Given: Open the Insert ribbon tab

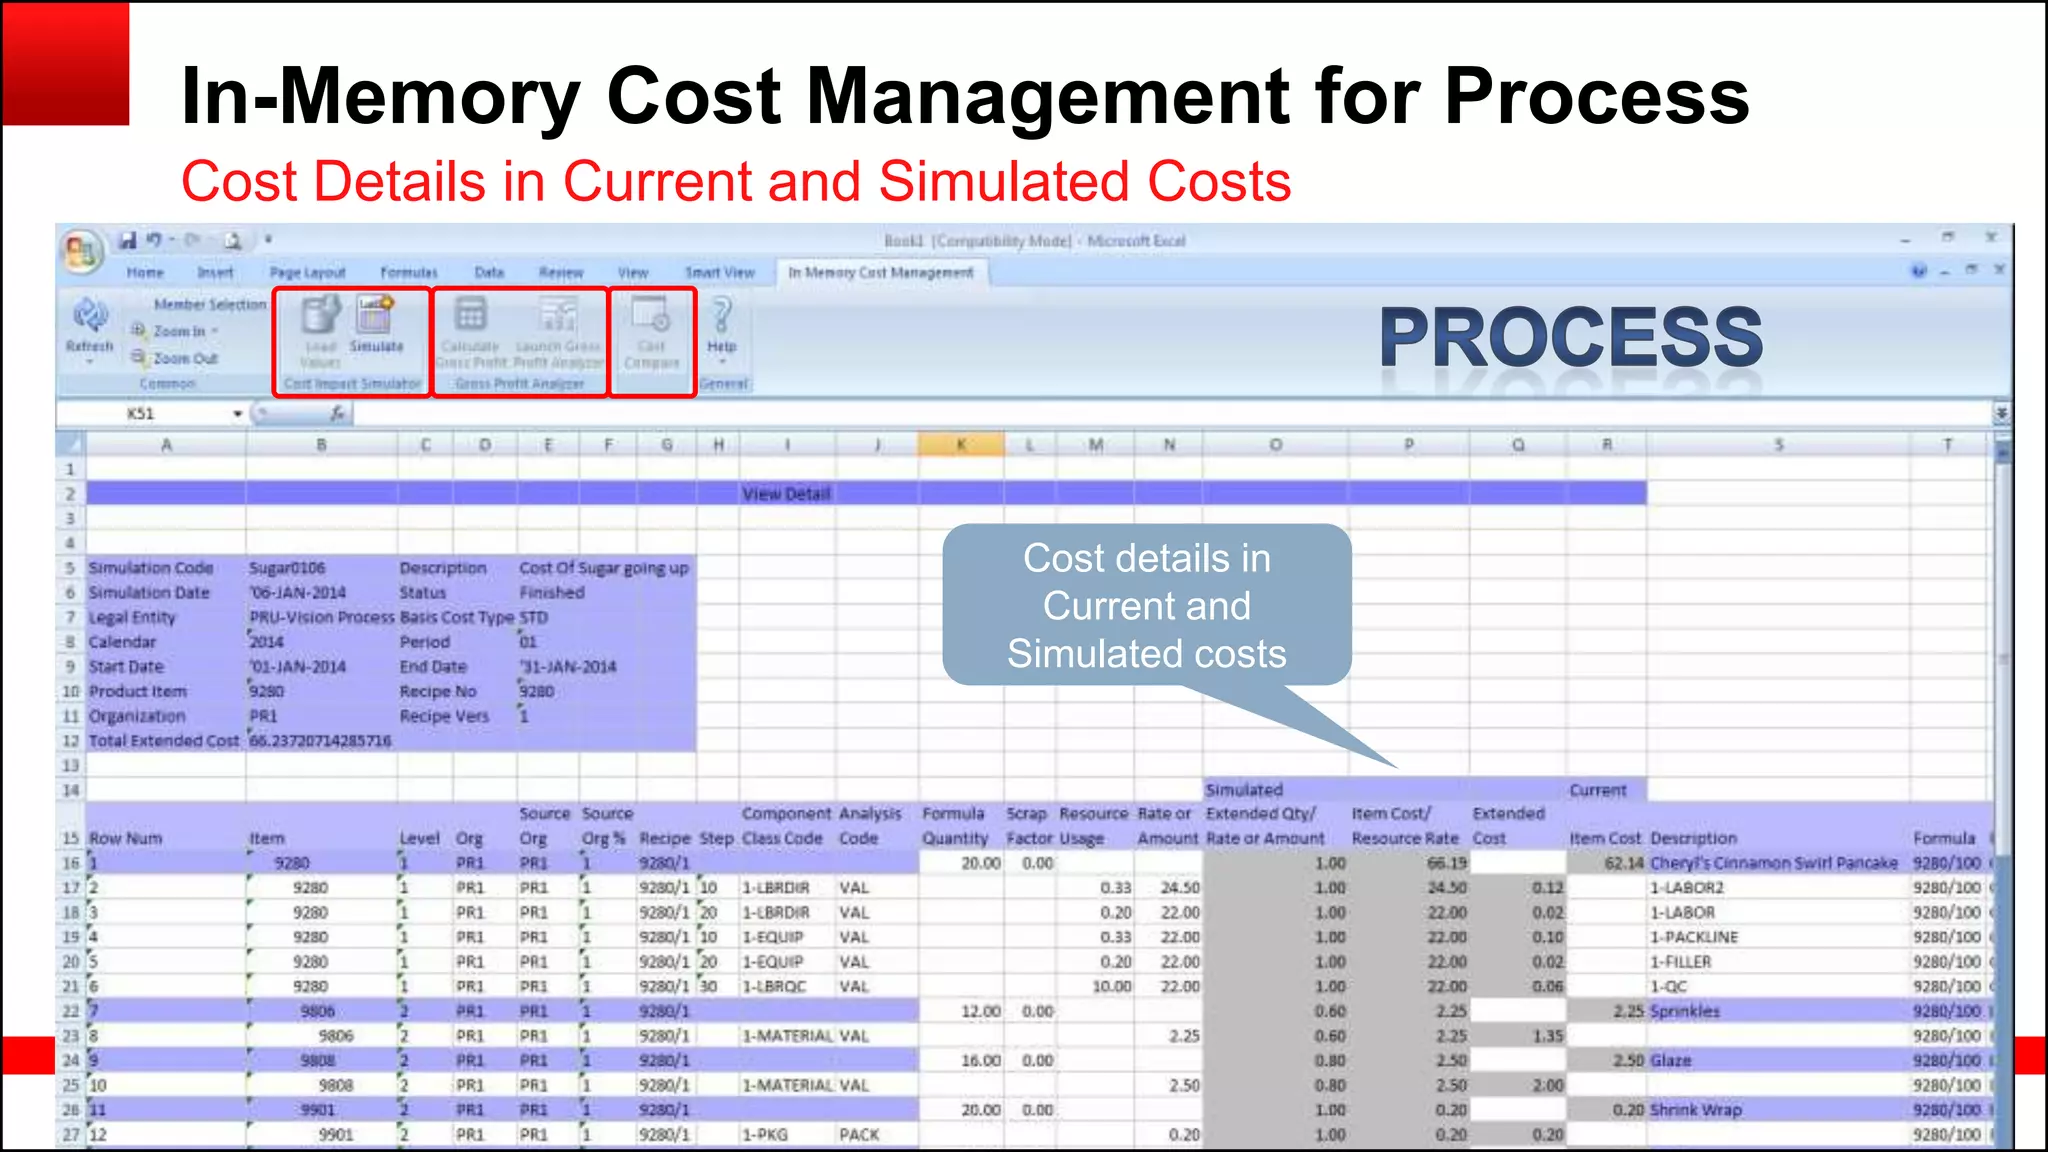Looking at the screenshot, I should coord(215,272).
